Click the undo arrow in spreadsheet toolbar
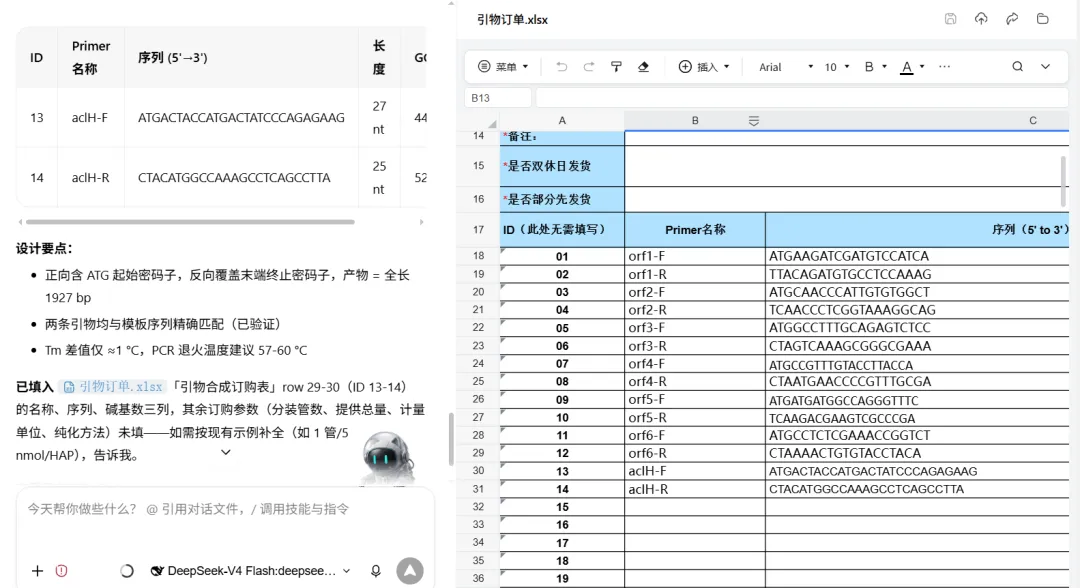Image resolution: width=1080 pixels, height=588 pixels. 561,67
